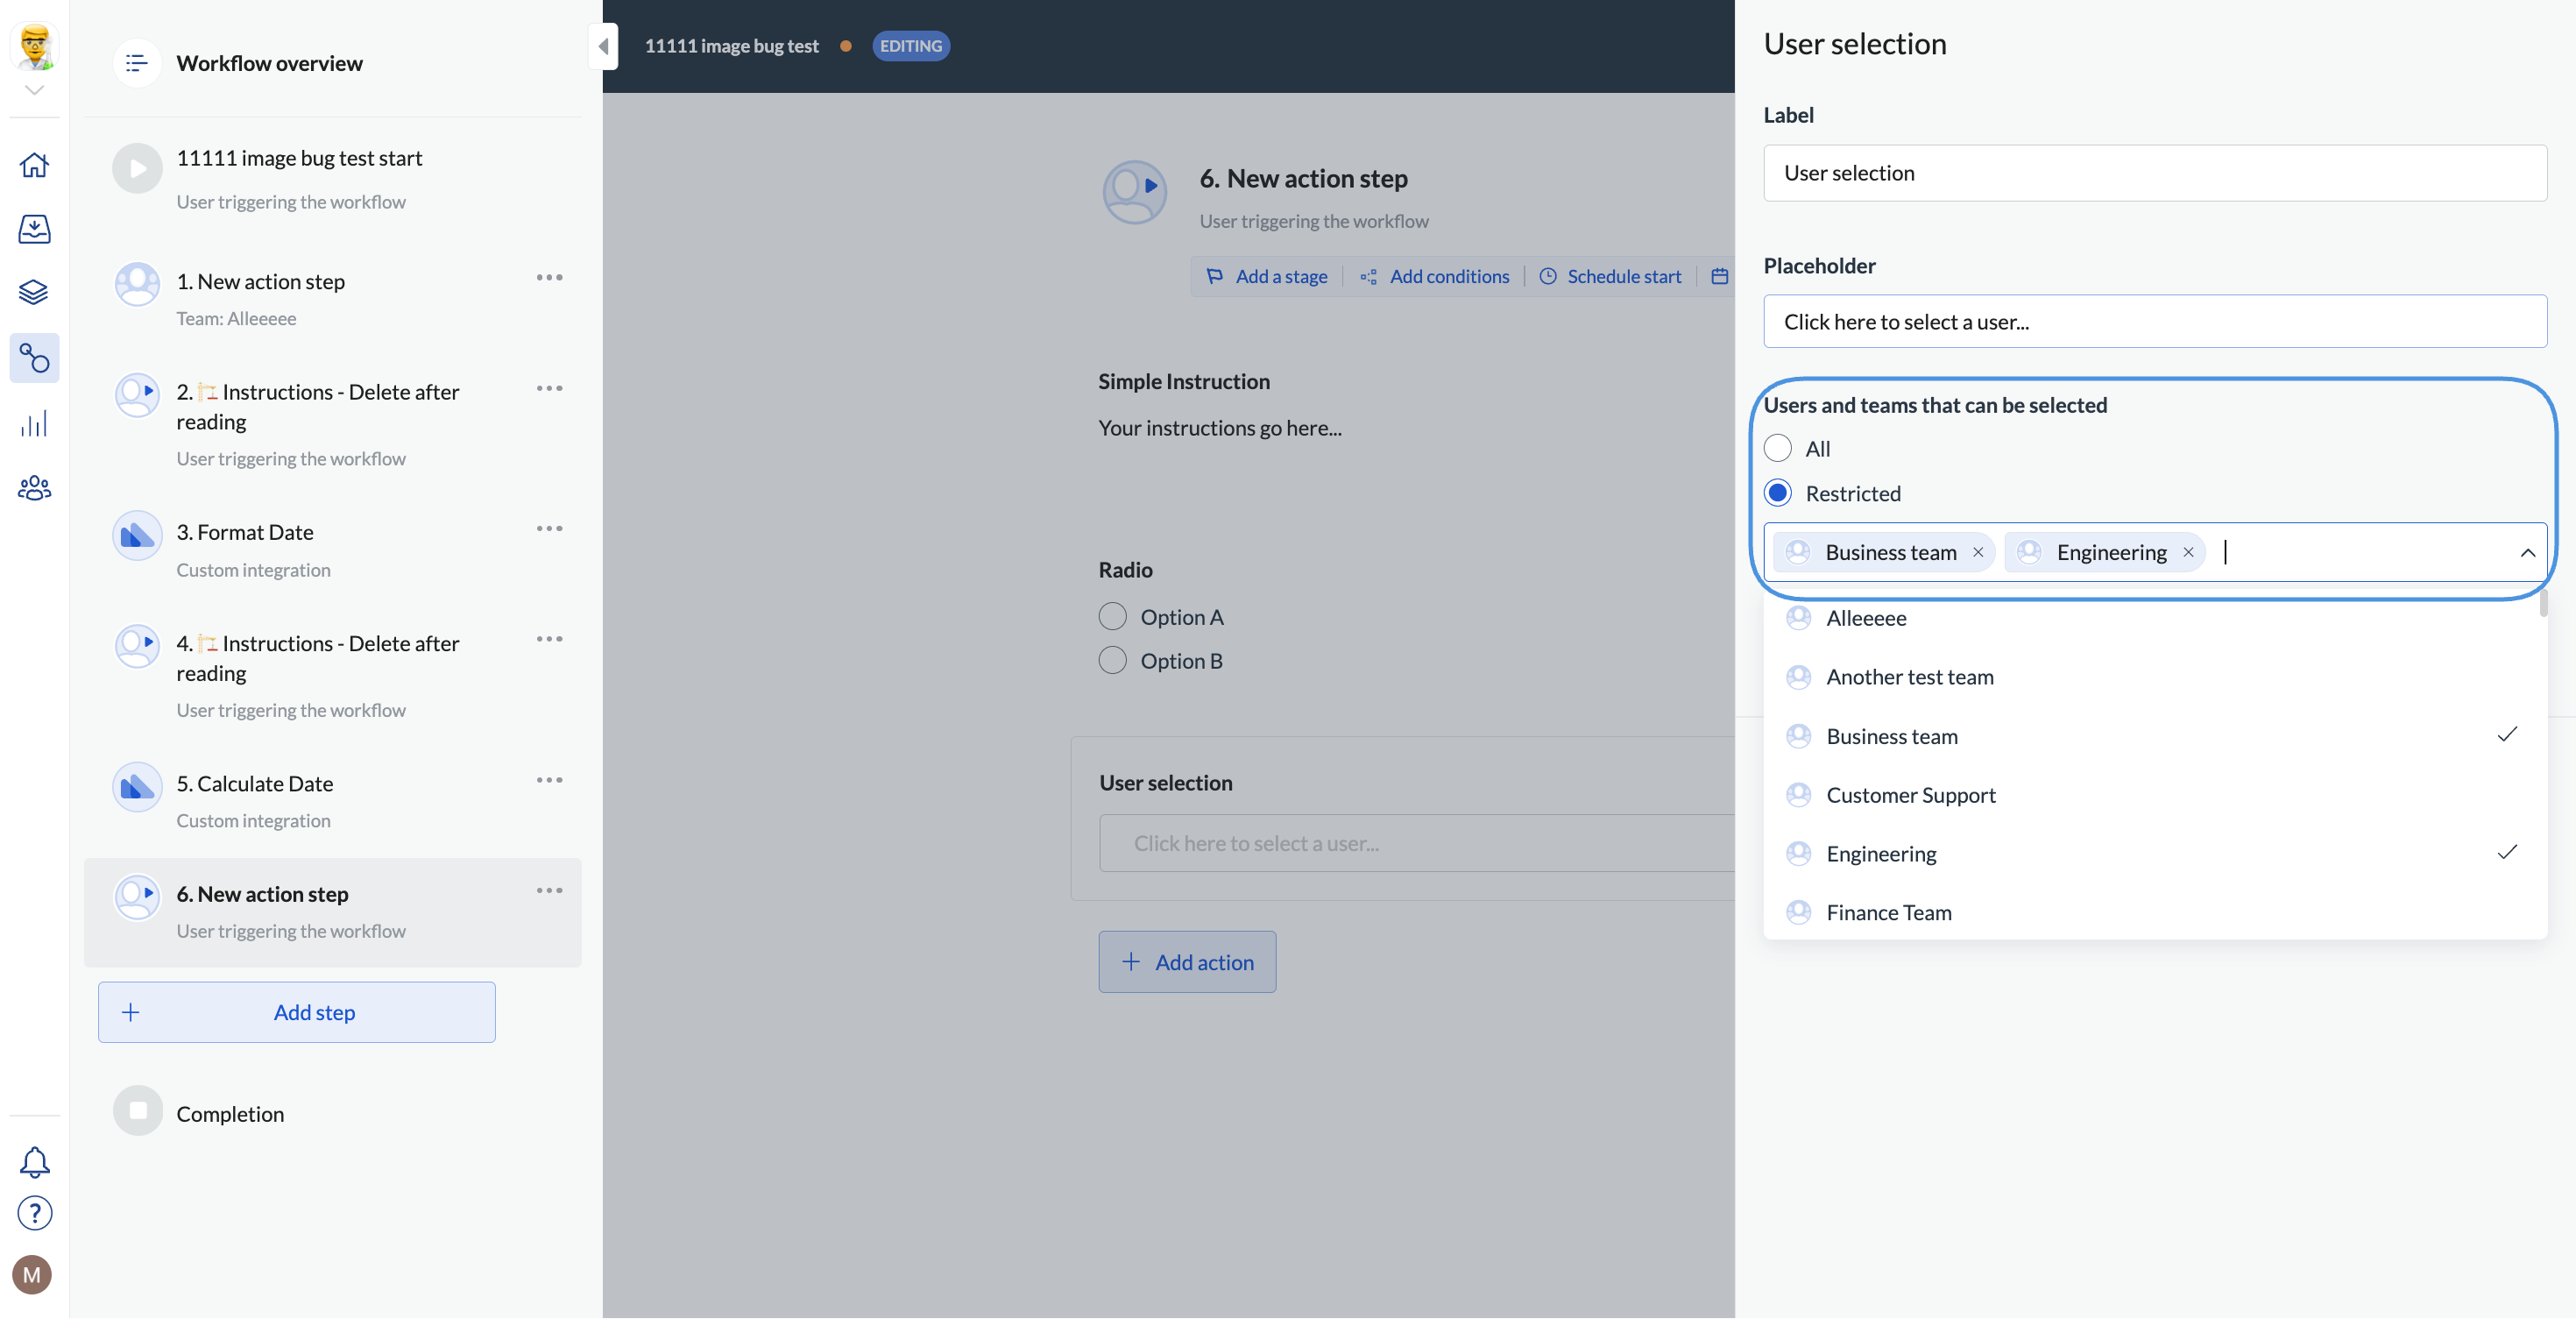
Task: Select the Restricted radio option
Action: pyautogui.click(x=1777, y=493)
